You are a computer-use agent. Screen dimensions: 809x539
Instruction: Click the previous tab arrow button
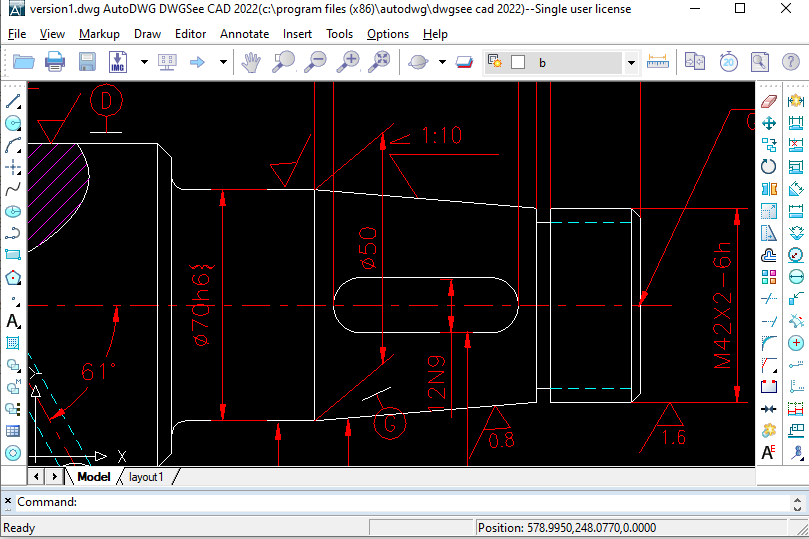click(x=36, y=477)
